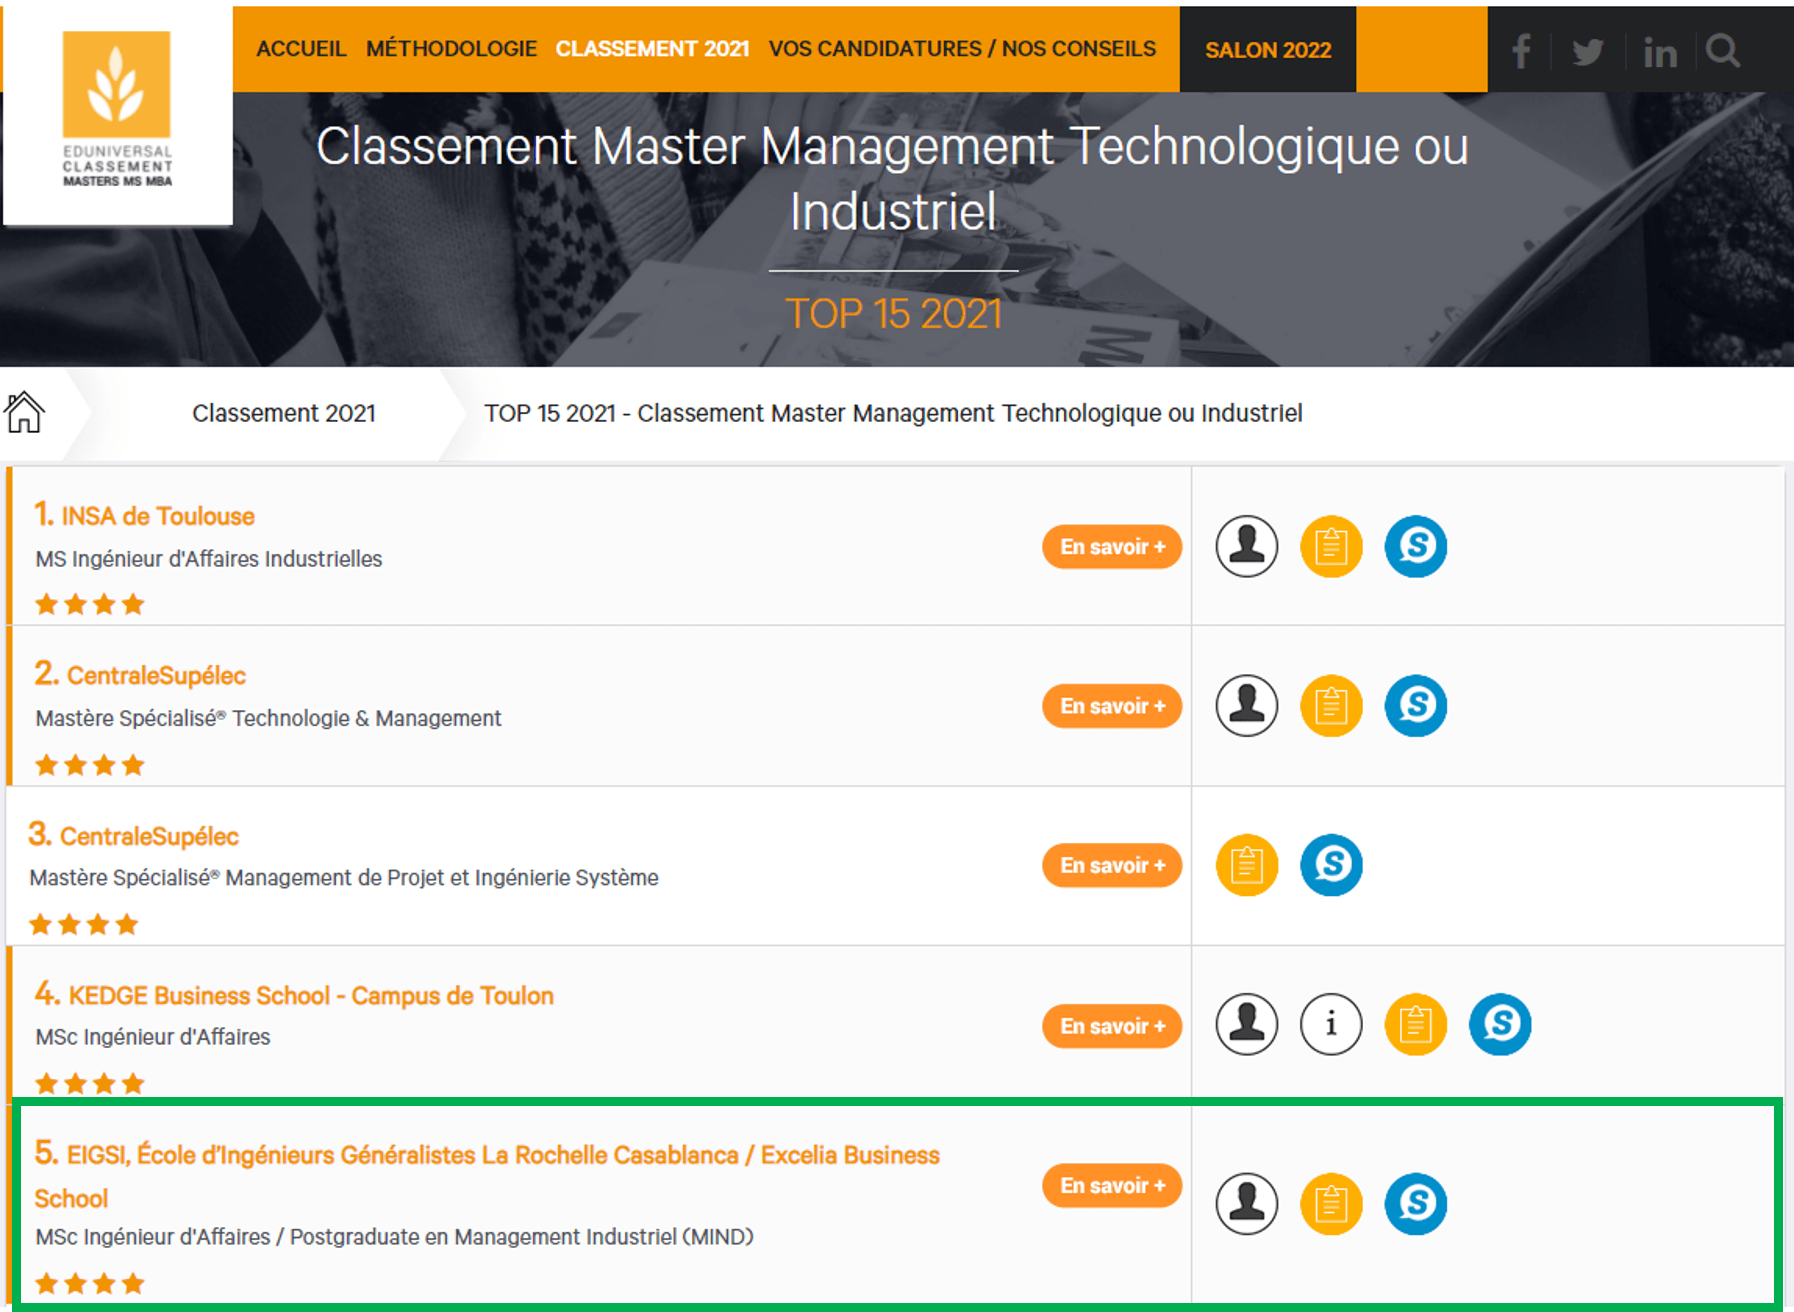Click the search magnifier icon

tap(1723, 50)
